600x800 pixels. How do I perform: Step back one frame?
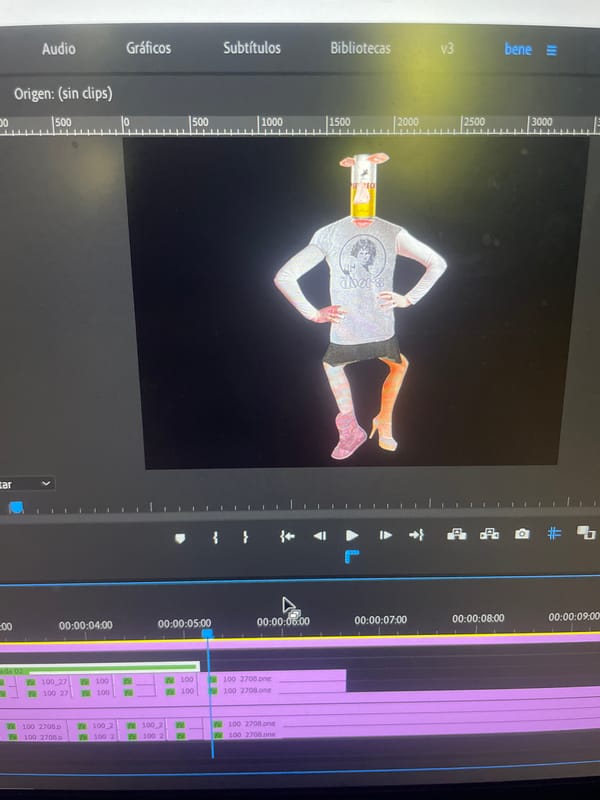[x=320, y=536]
